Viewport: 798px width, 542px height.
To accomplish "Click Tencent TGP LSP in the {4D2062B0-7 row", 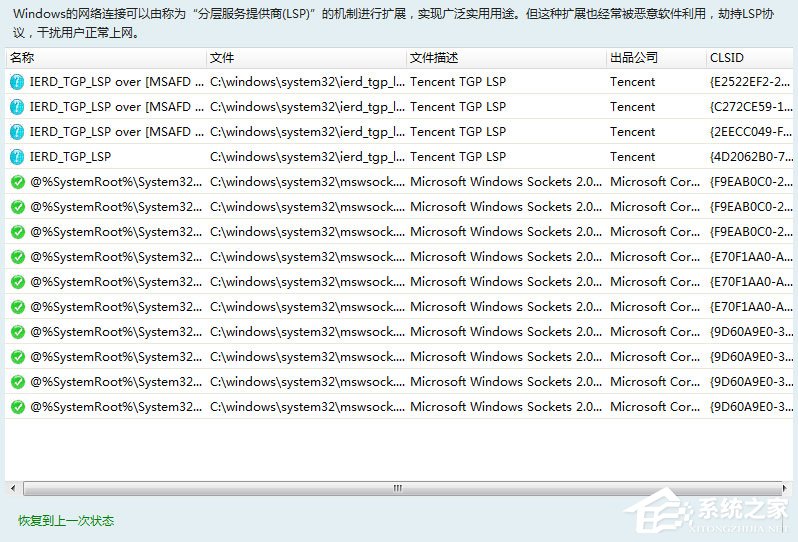I will [458, 157].
